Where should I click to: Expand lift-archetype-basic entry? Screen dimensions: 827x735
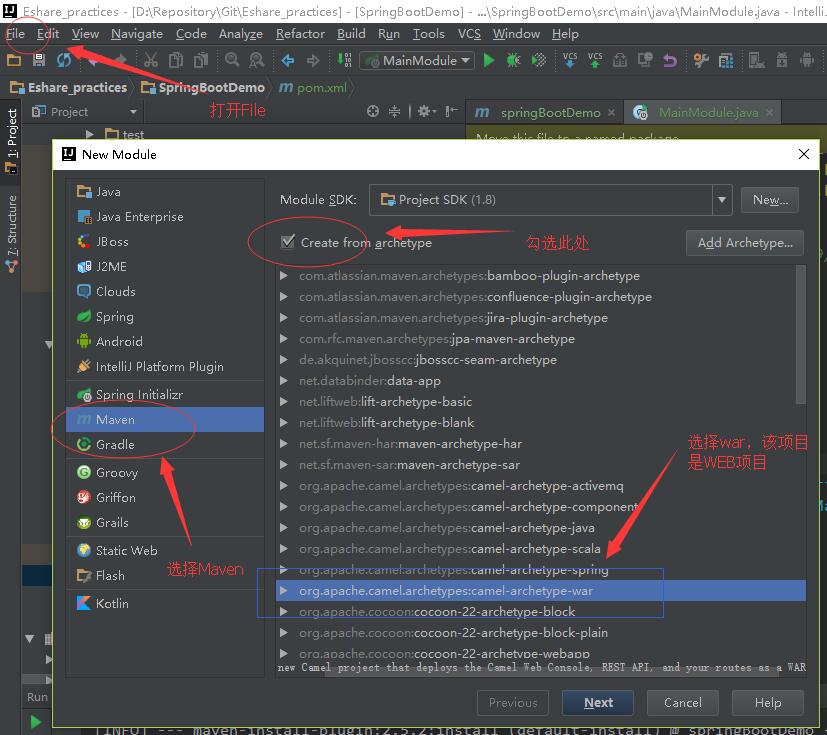click(284, 402)
